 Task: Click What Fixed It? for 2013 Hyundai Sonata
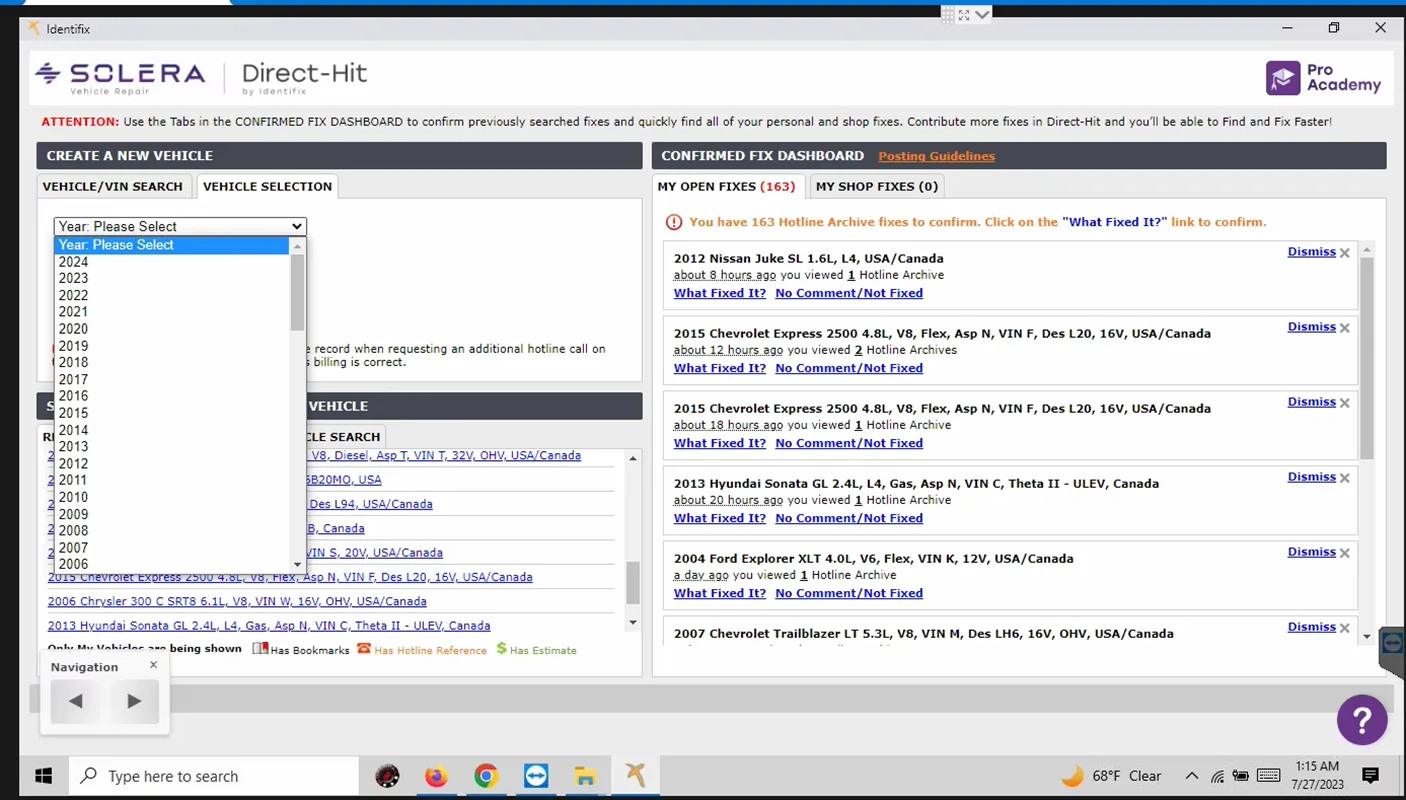(719, 518)
